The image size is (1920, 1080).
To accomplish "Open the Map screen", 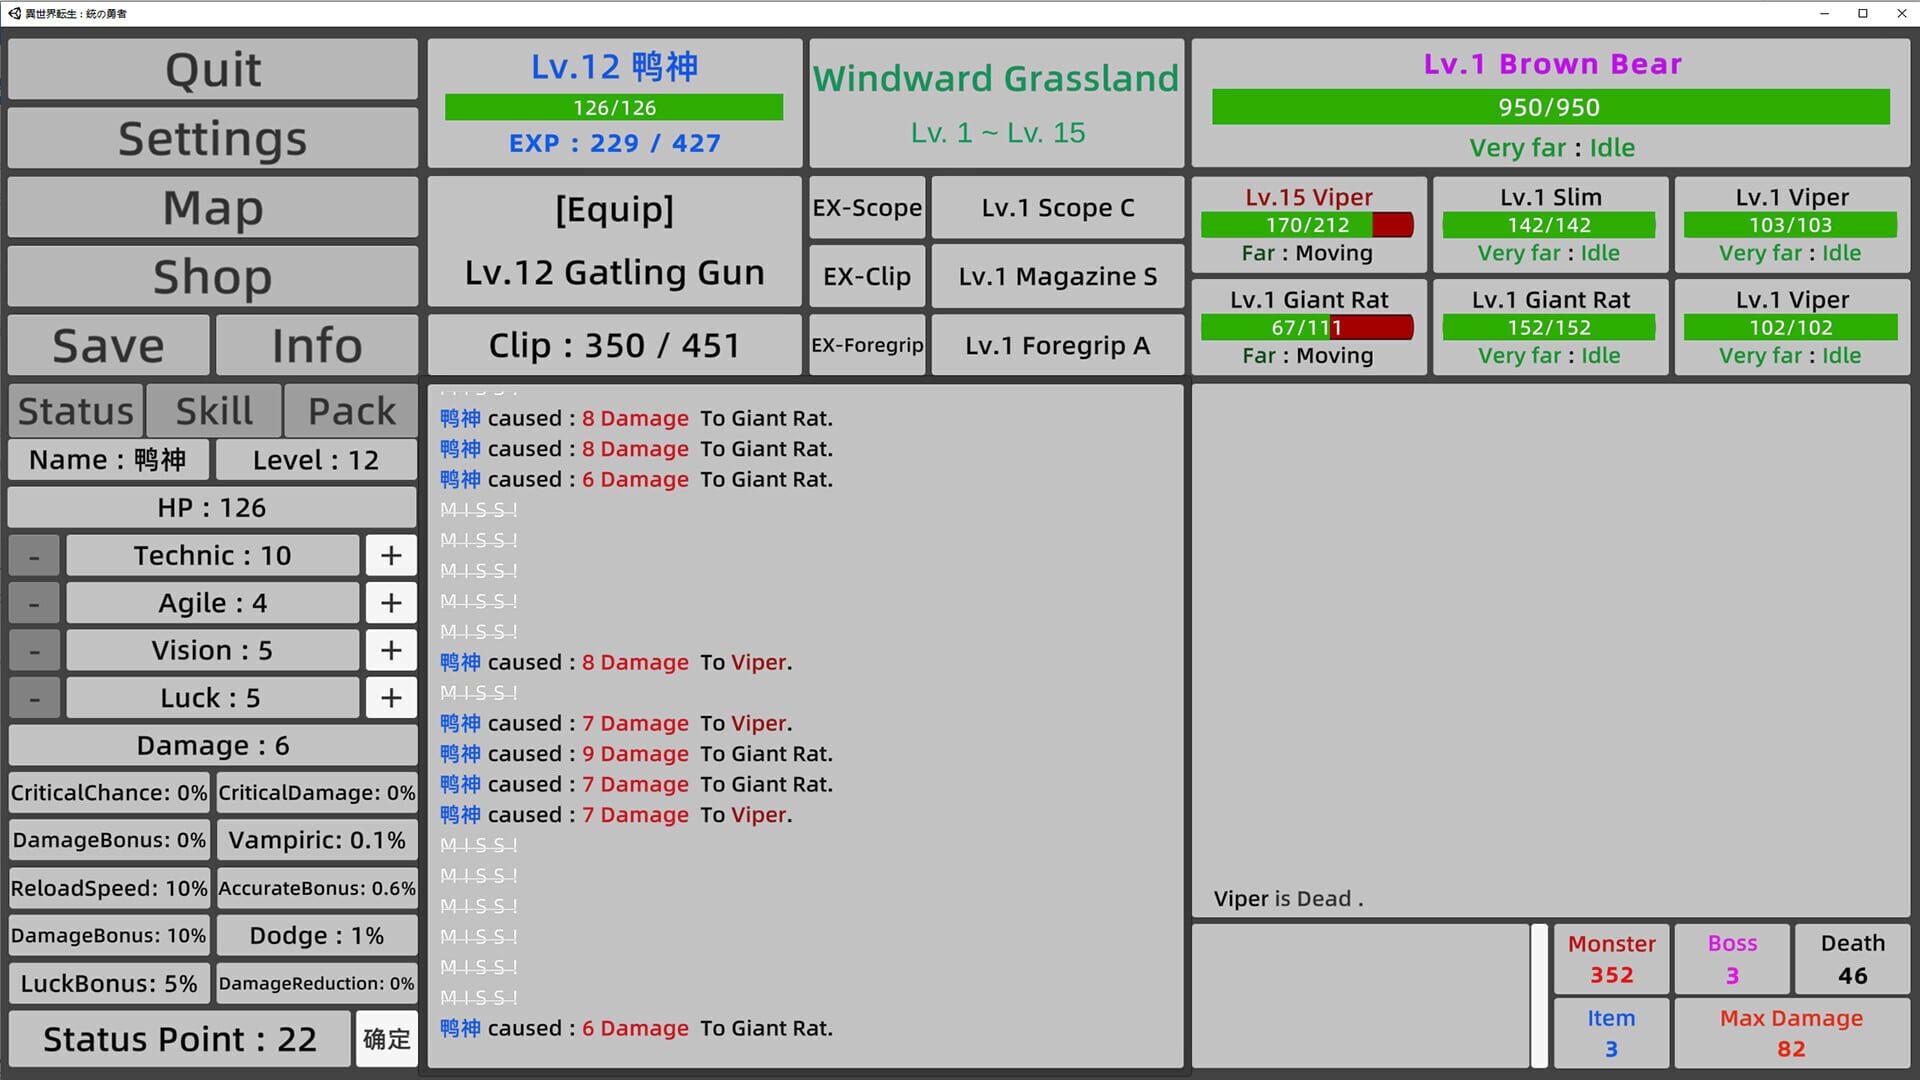I will tap(212, 207).
